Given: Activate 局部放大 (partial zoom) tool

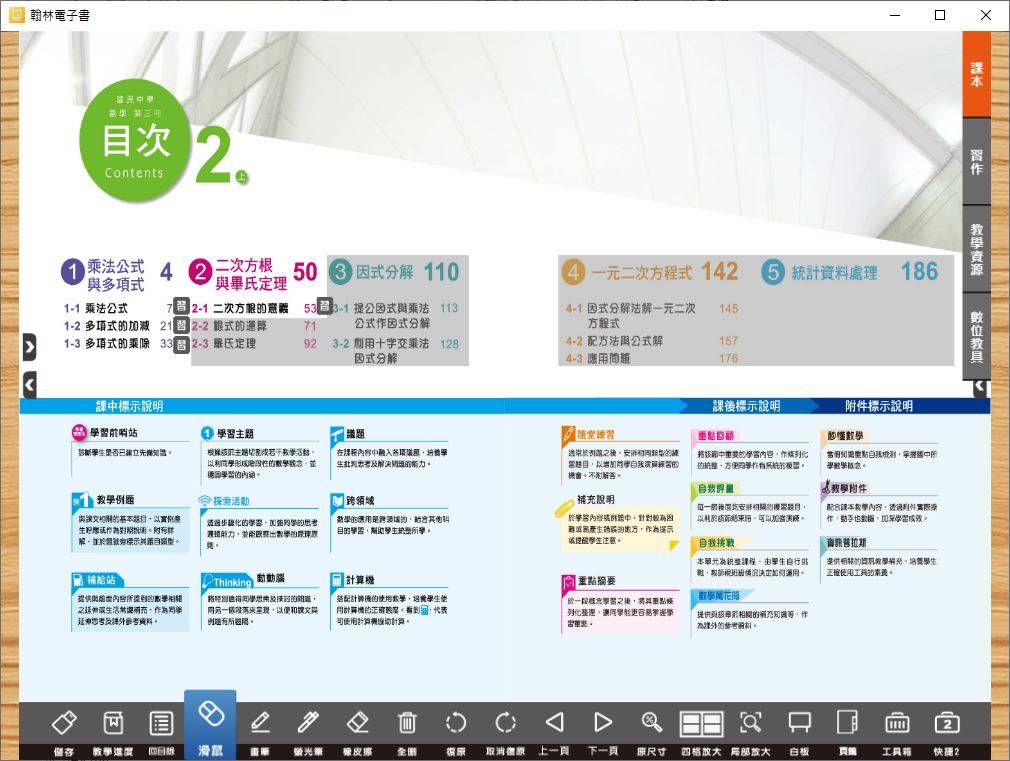Looking at the screenshot, I should pyautogui.click(x=750, y=724).
